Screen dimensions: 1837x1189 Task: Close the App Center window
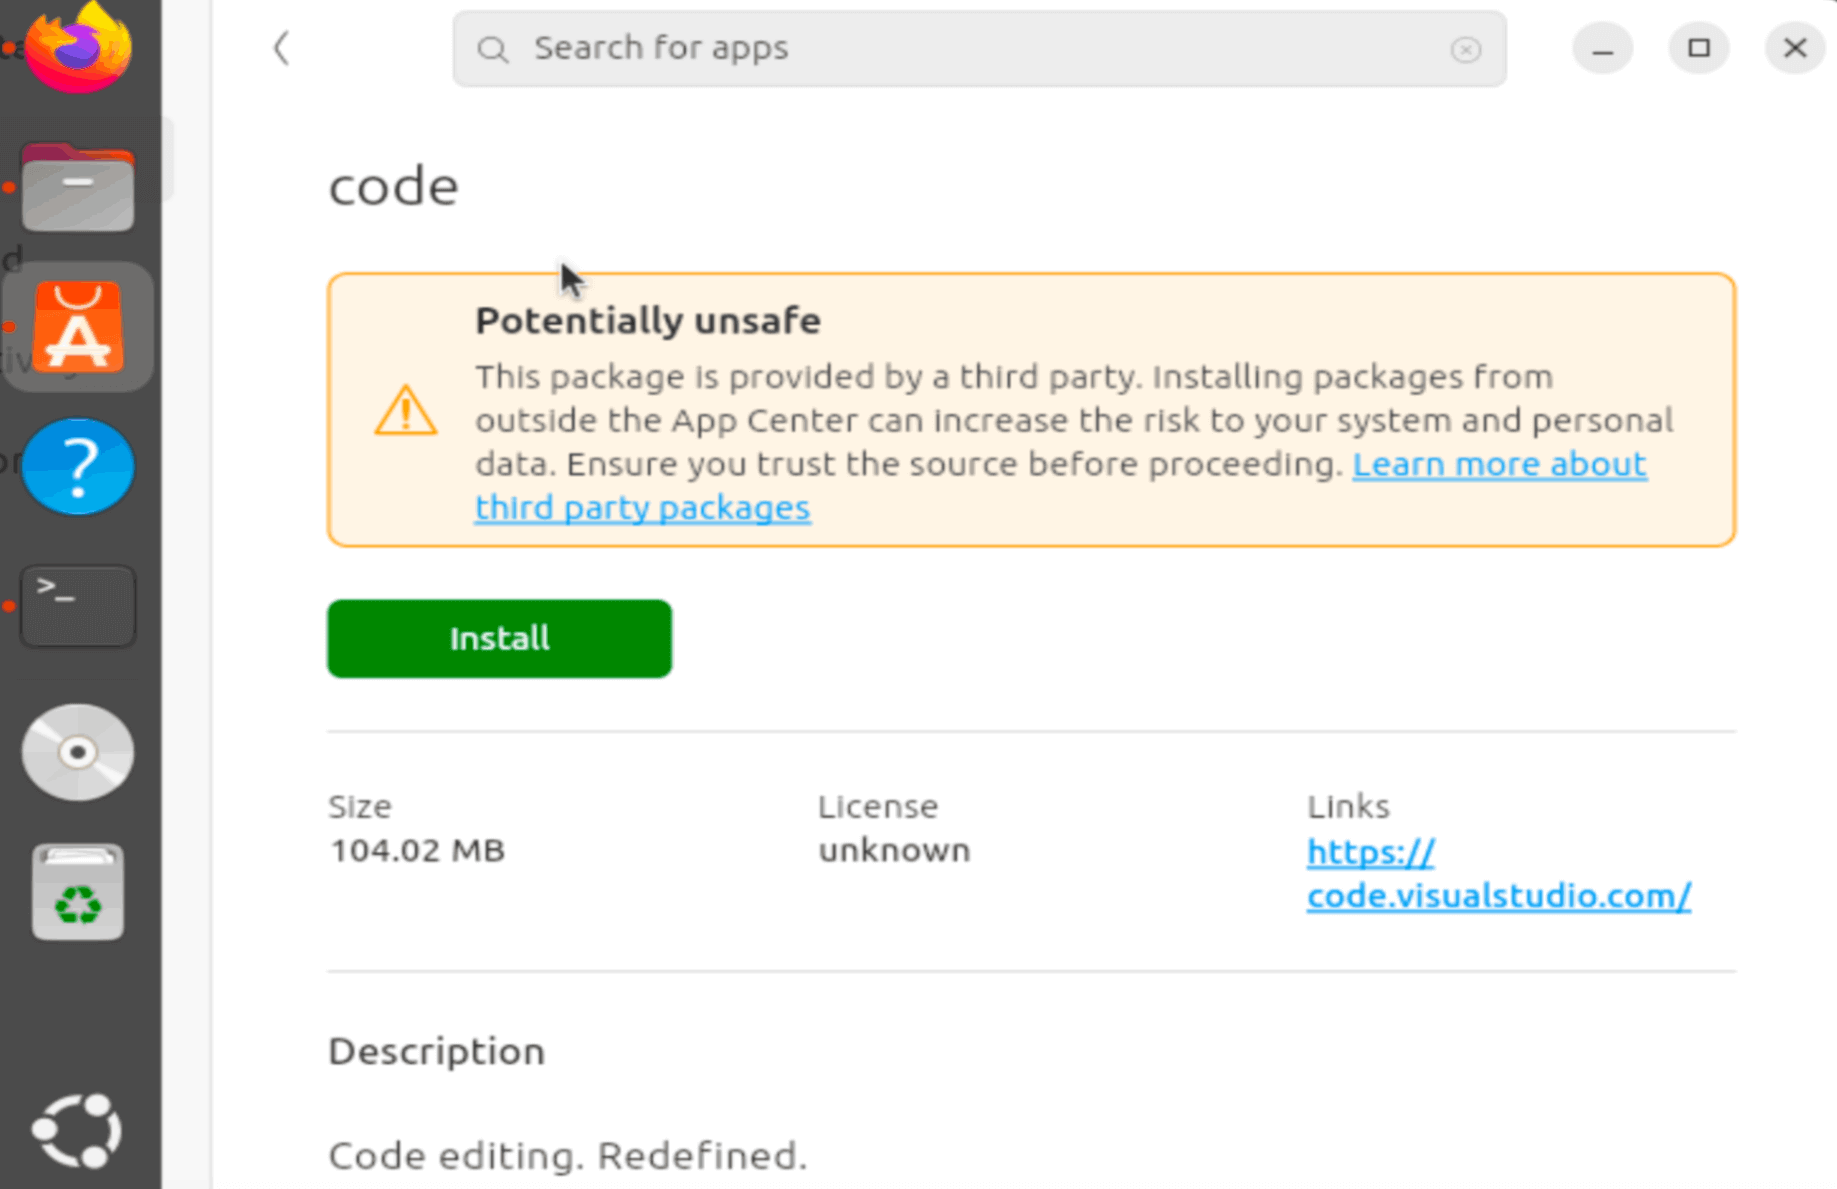click(1794, 49)
